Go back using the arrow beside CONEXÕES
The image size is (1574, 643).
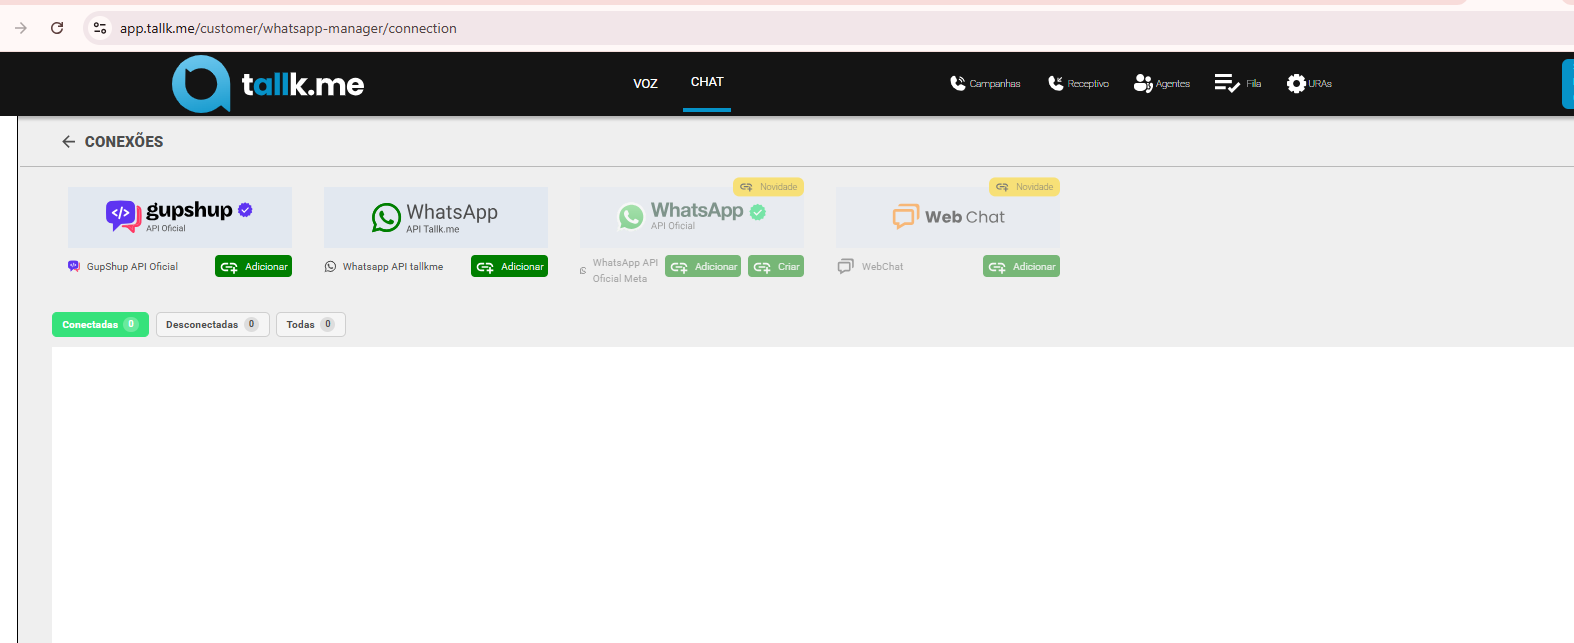pos(68,142)
